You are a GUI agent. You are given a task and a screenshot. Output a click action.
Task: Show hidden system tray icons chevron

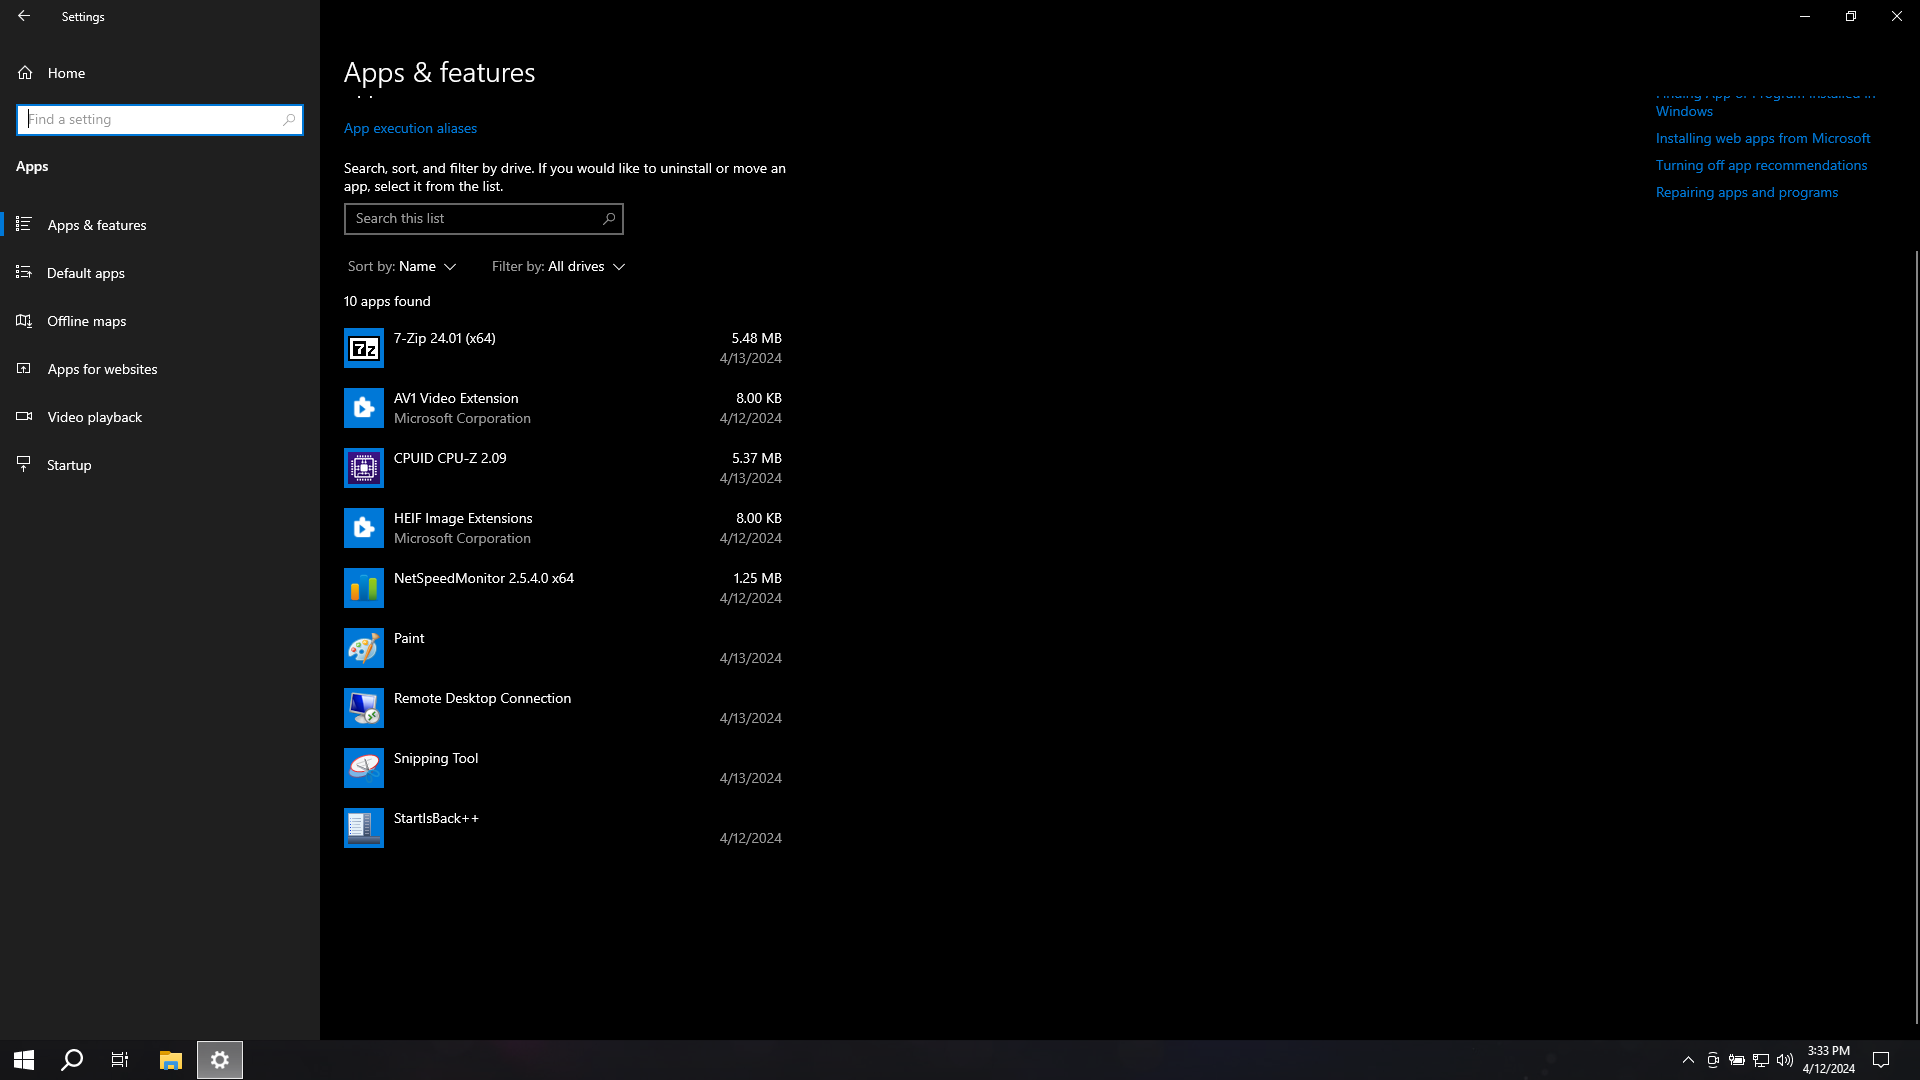coord(1688,1060)
